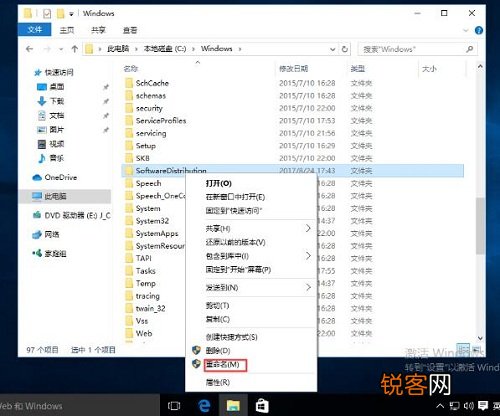Viewport: 500px width, 416px height.
Task: Click 此电脑 breadcrumb in address bar
Action: tap(118, 49)
